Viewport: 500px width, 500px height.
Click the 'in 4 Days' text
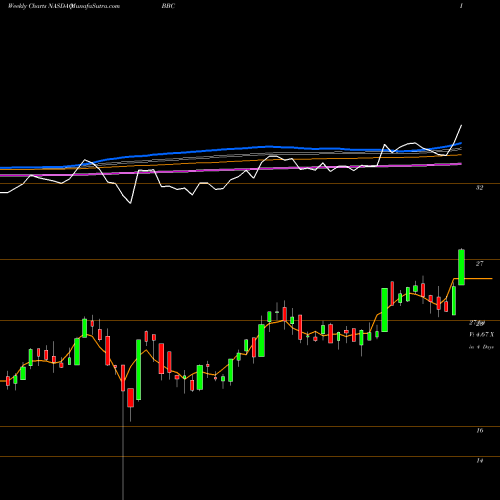[x=481, y=347]
